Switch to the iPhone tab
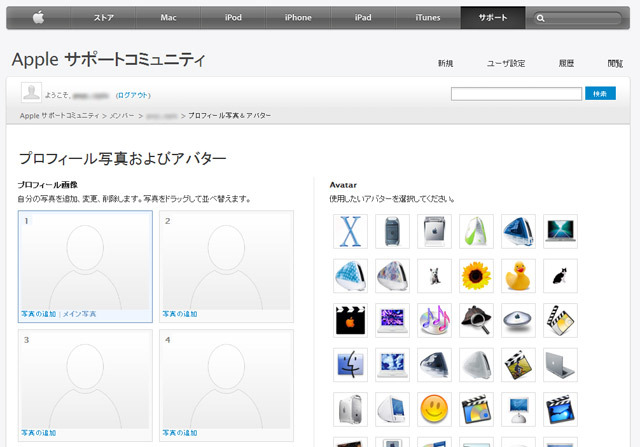Screen dimensions: 640x447 [298, 18]
